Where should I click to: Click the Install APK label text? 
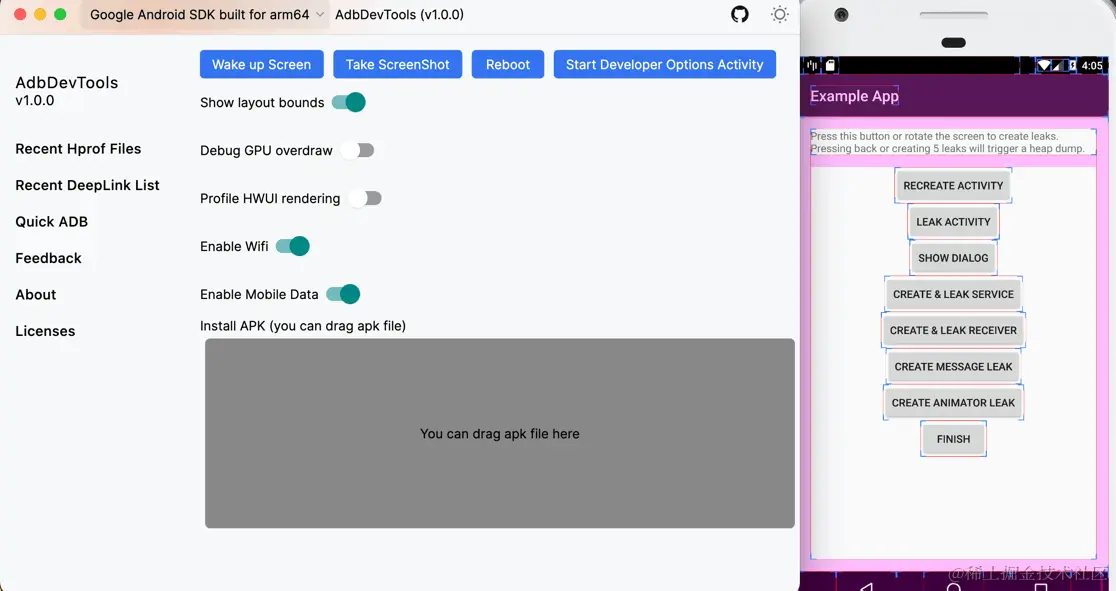tap(302, 326)
